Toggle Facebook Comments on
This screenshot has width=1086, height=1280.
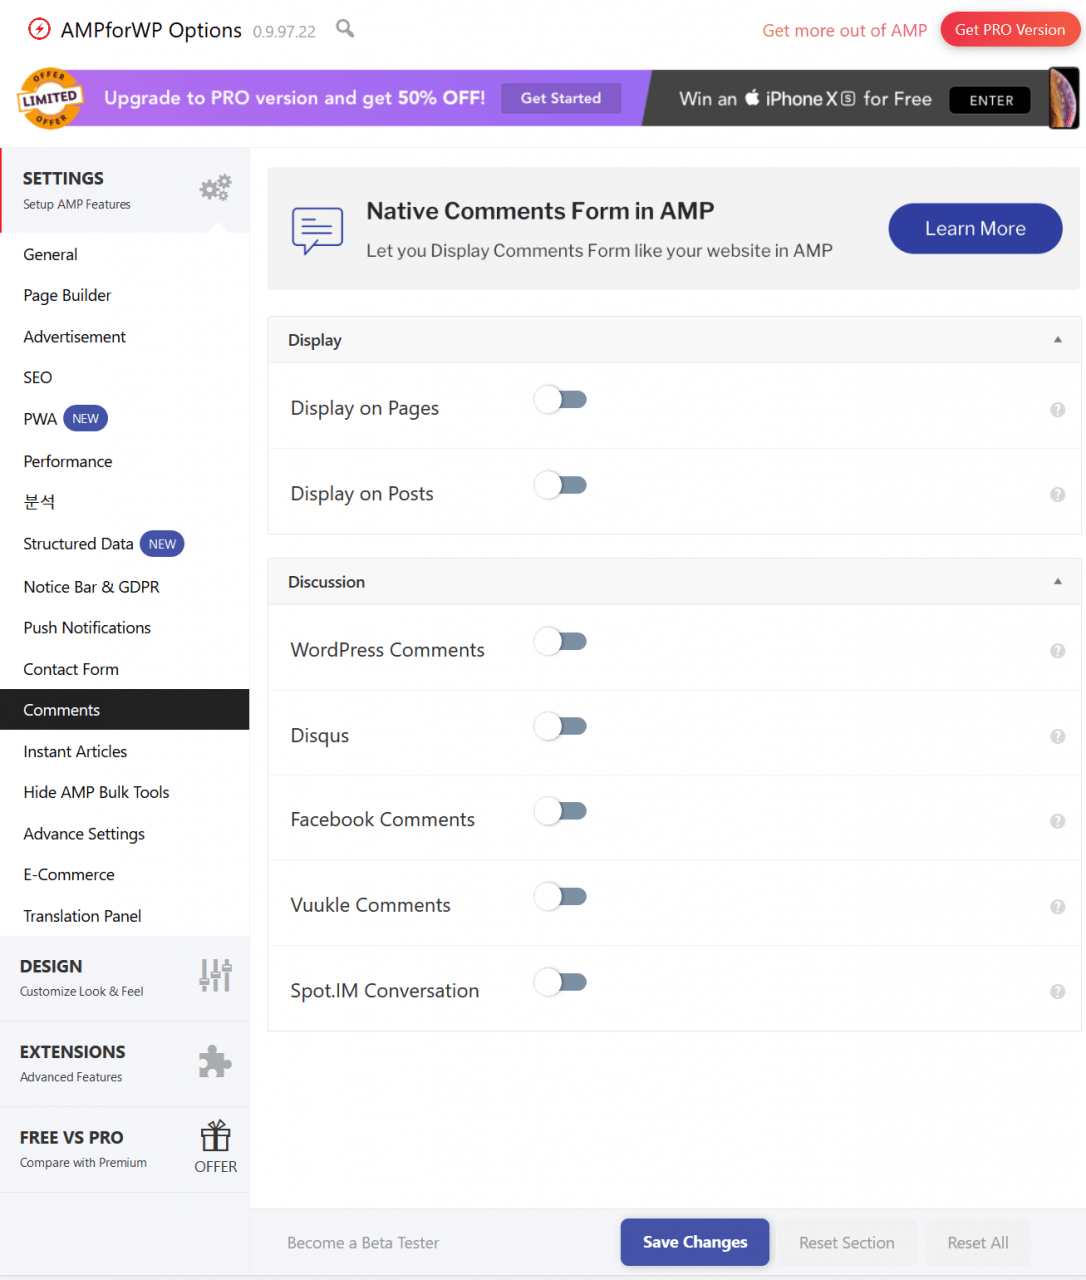(560, 811)
